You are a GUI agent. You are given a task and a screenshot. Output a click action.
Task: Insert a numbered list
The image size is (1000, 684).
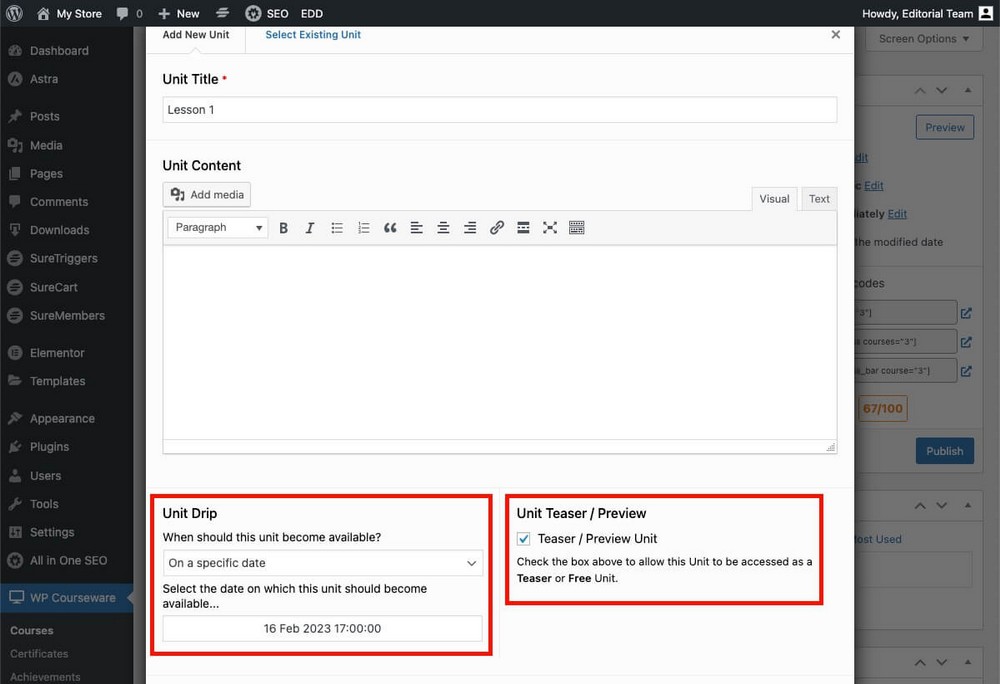tap(364, 228)
